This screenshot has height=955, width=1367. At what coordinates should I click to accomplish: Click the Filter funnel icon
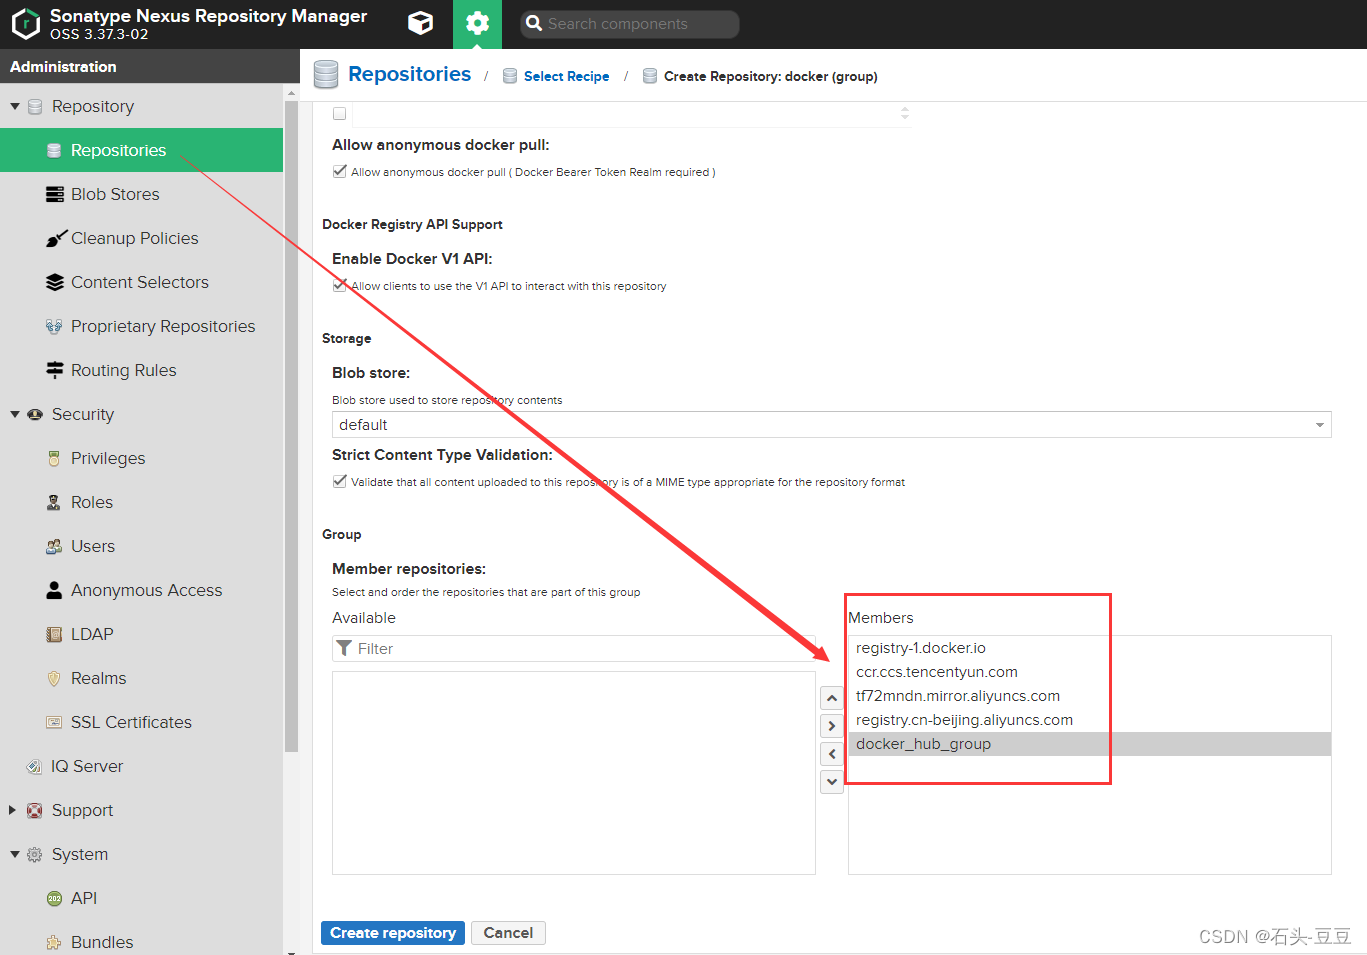pyautogui.click(x=344, y=648)
